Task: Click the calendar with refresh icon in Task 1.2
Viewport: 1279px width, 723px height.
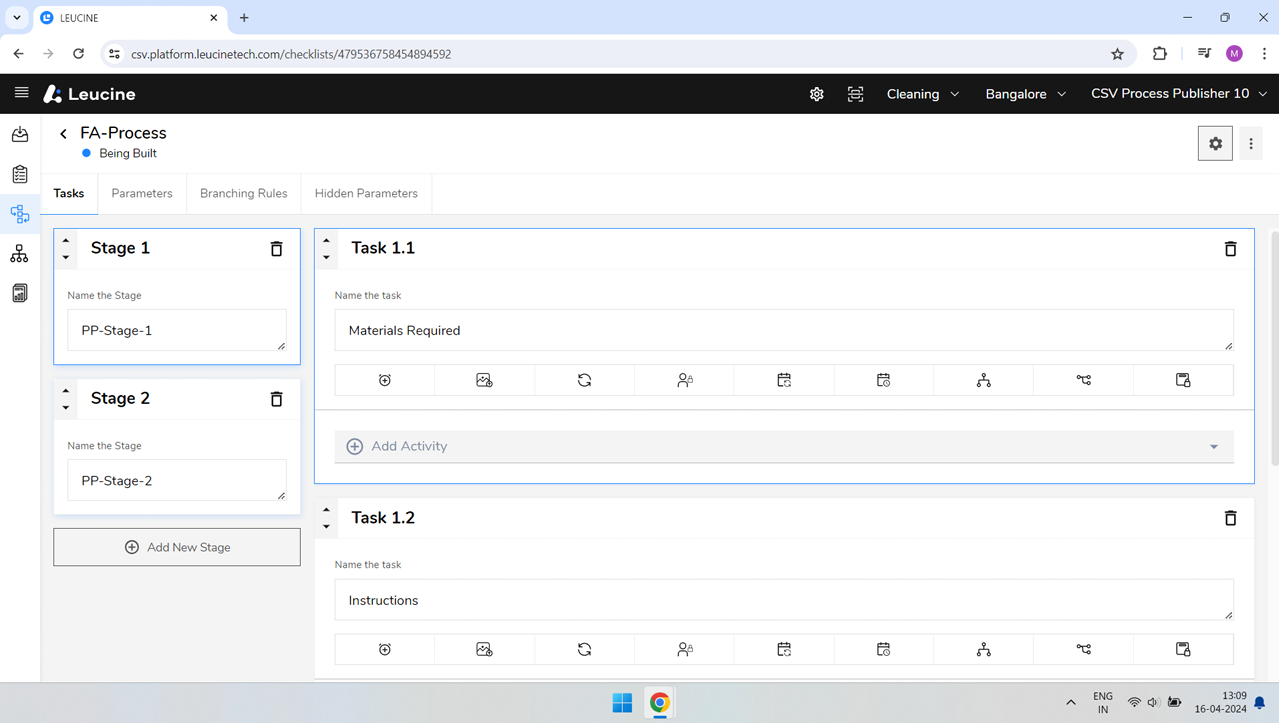Action: (784, 649)
